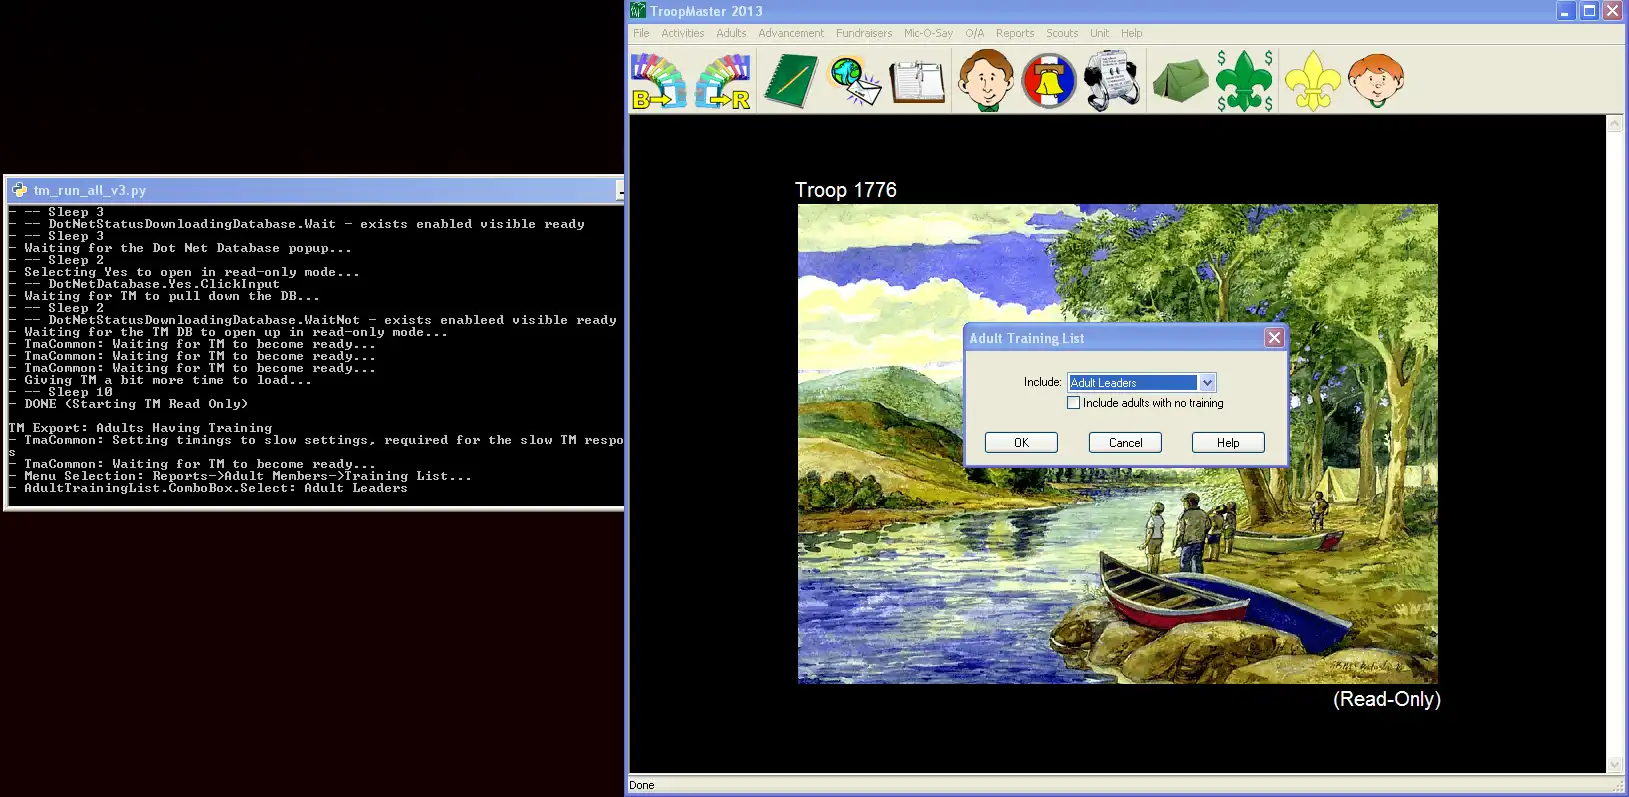1629x797 pixels.
Task: Open the Fundraisers menu
Action: (864, 33)
